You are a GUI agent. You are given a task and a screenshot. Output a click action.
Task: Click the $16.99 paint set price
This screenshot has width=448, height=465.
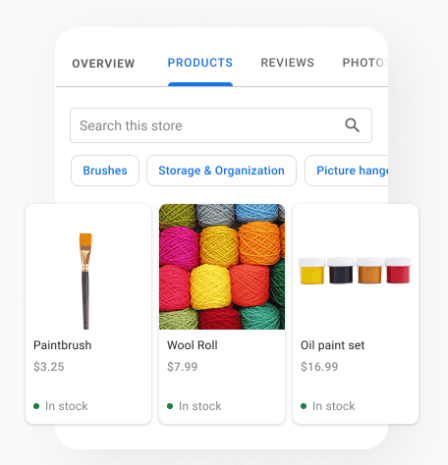coord(319,367)
